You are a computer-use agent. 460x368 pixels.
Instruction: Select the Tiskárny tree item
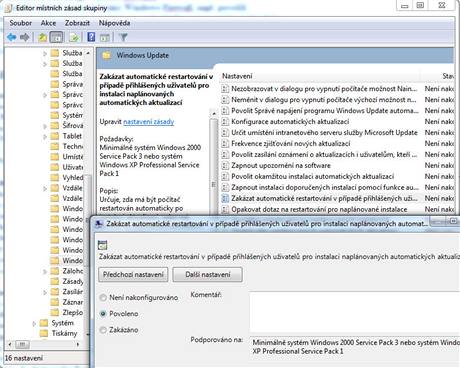tap(64, 333)
